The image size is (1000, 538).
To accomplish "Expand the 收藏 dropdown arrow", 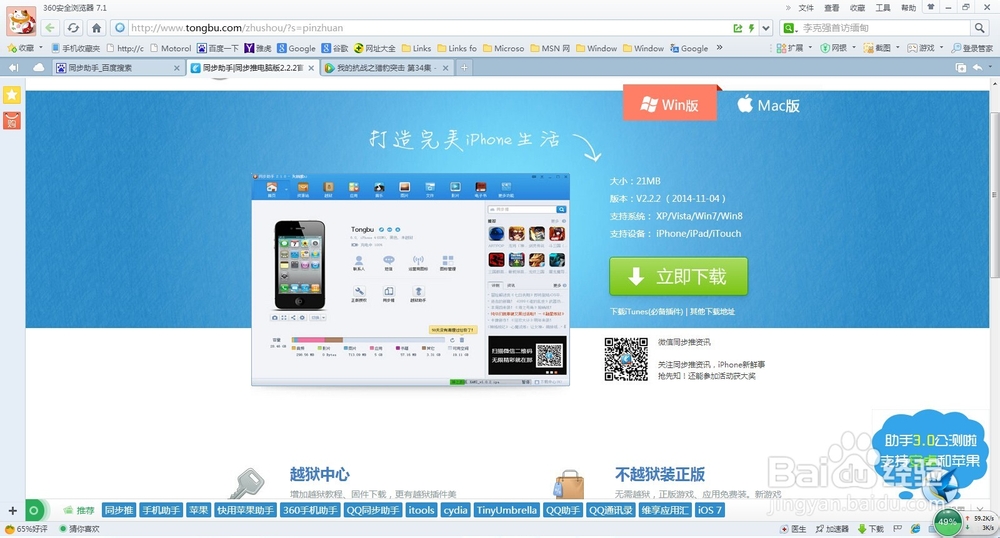I will pyautogui.click(x=41, y=48).
